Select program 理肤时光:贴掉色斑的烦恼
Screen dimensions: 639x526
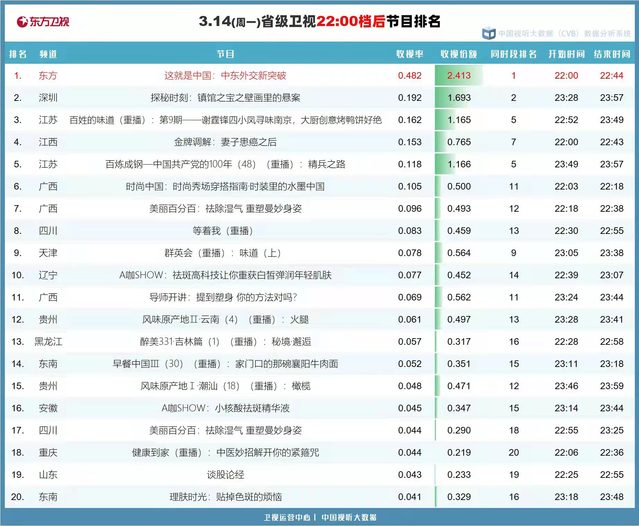coord(225,497)
